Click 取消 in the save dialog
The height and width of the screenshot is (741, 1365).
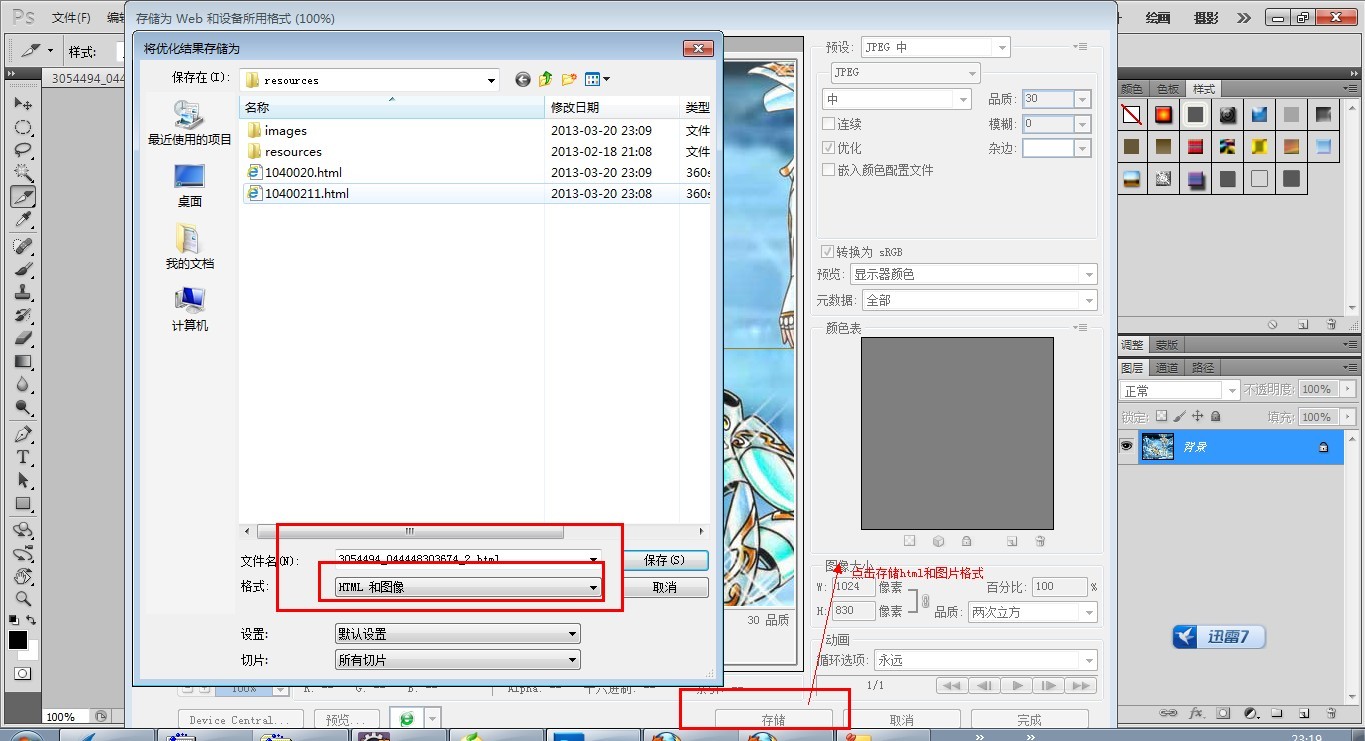tap(665, 587)
